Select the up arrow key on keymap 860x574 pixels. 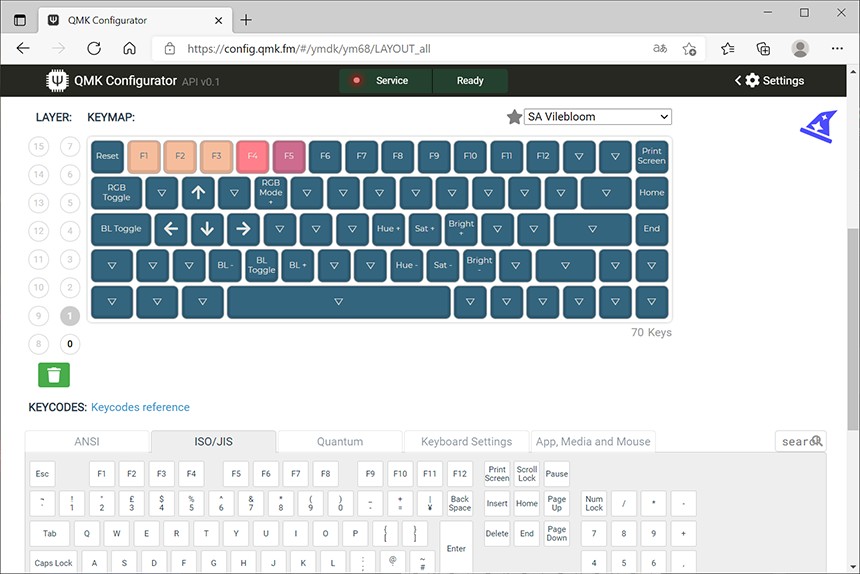click(x=198, y=192)
